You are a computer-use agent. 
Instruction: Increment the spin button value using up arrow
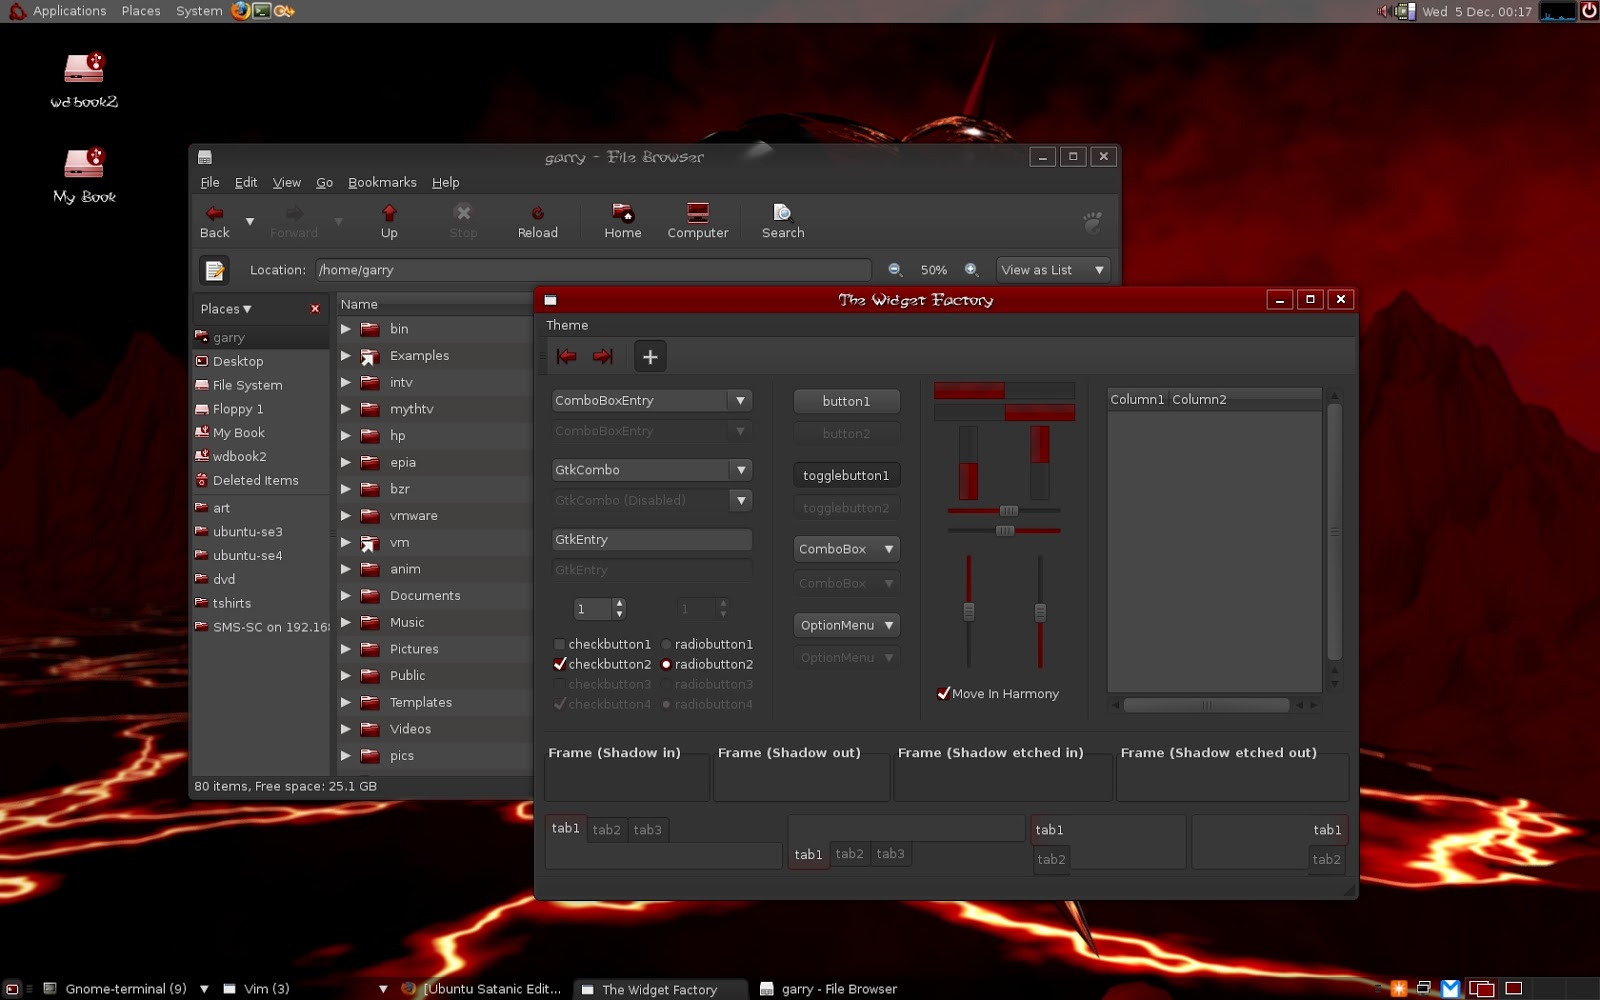[x=619, y=604]
